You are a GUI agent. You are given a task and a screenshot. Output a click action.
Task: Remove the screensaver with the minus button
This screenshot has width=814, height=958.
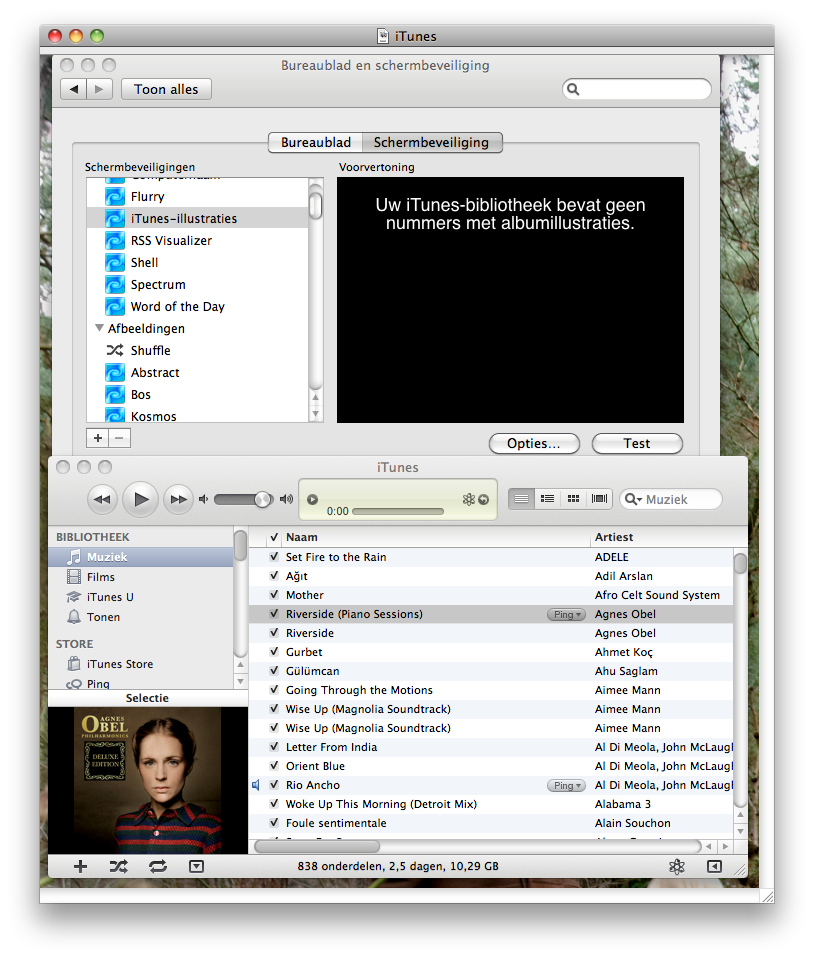120,438
